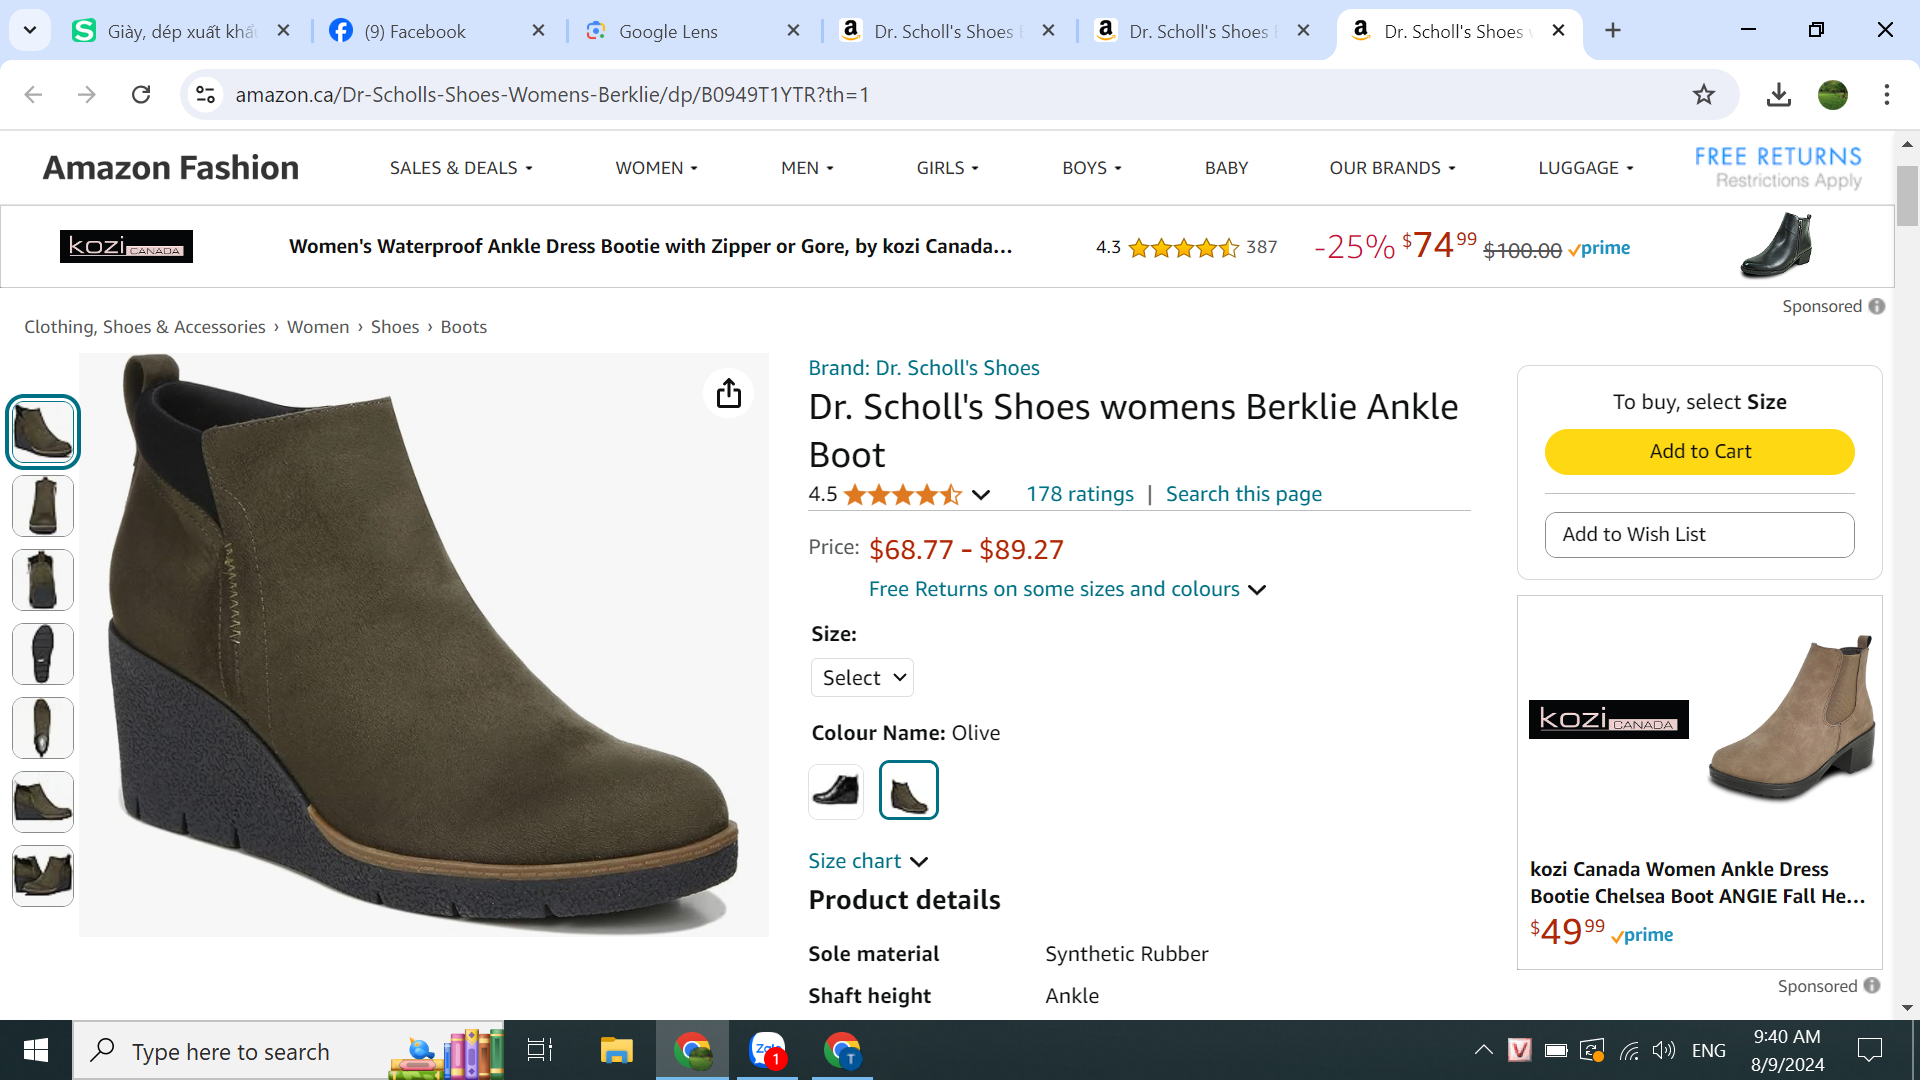Bookmark this page with star icon
The height and width of the screenshot is (1080, 1920).
1703,94
